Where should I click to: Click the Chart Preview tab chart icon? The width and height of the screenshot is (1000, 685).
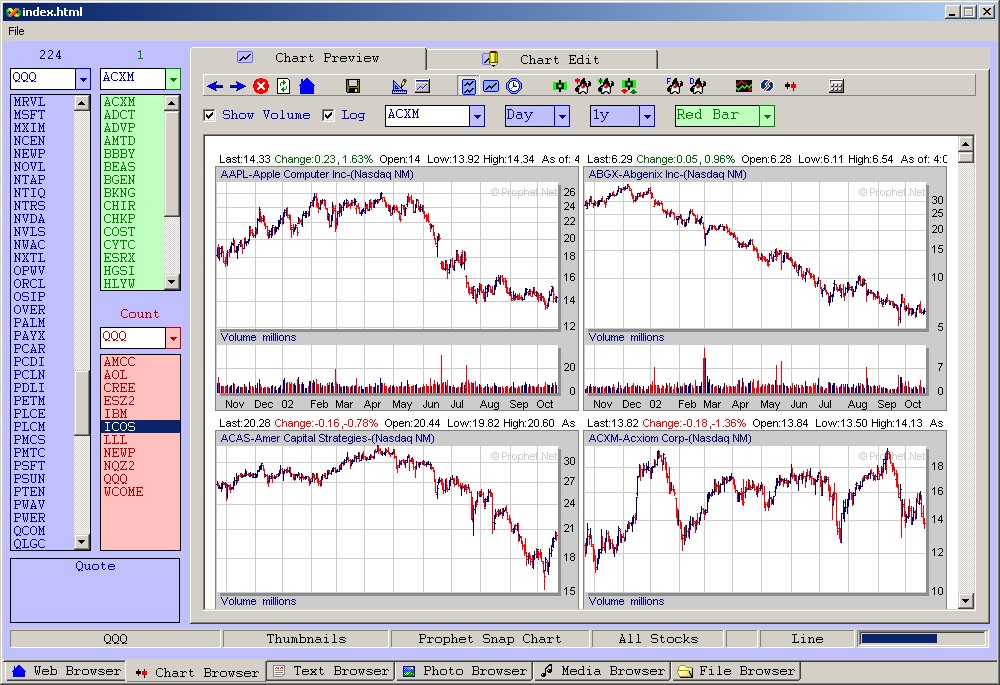tap(245, 57)
